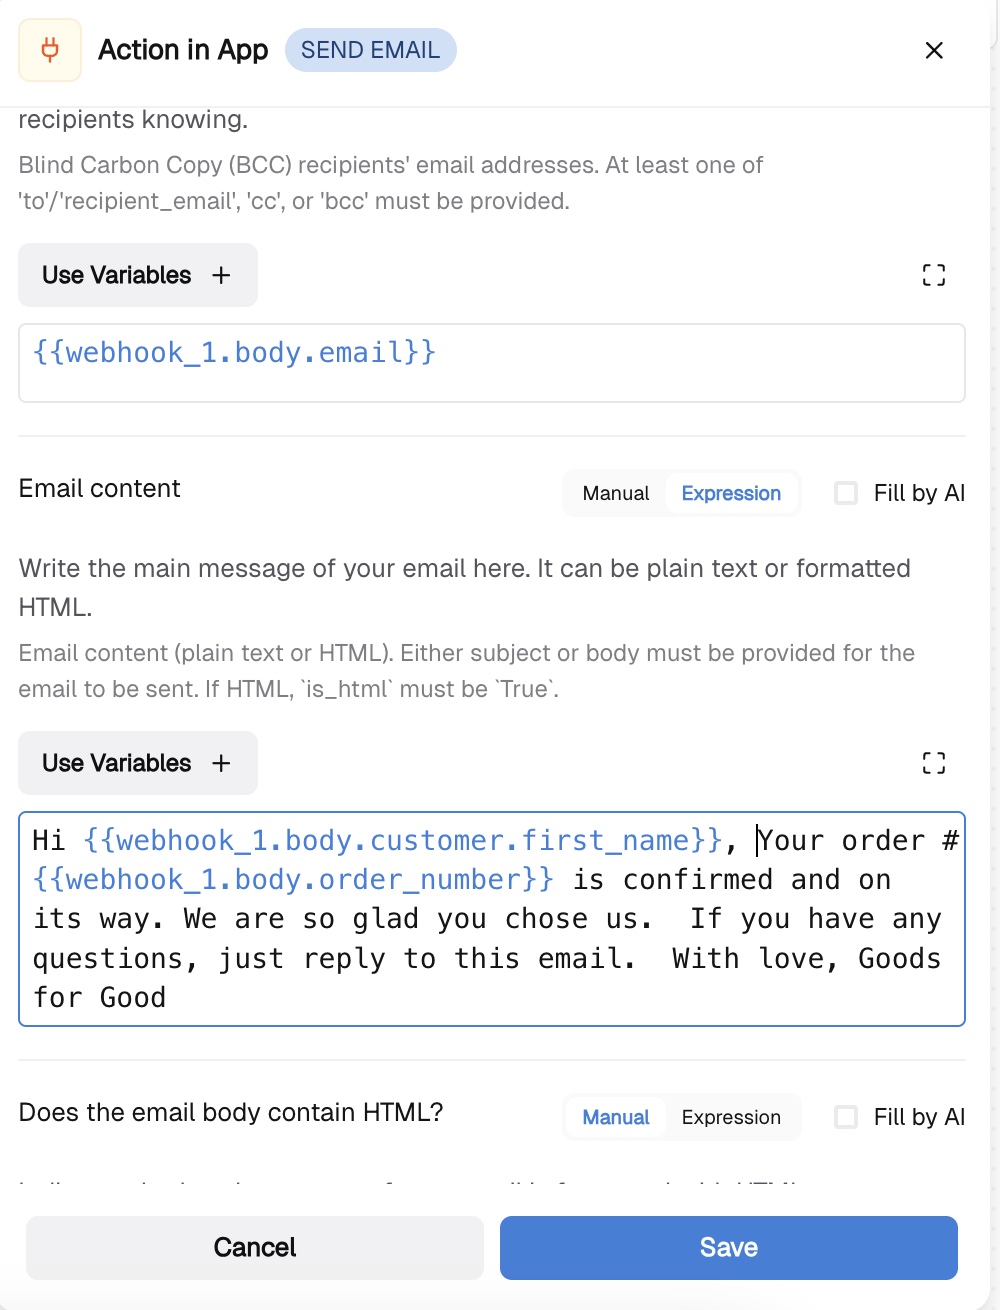The width and height of the screenshot is (1000, 1310).
Task: Select the customer.first_name variable in the body
Action: (x=403, y=840)
